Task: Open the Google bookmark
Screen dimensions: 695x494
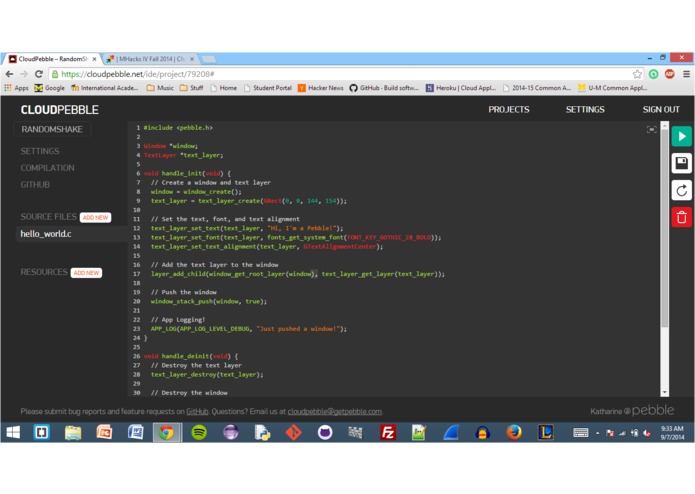Action: [x=50, y=88]
